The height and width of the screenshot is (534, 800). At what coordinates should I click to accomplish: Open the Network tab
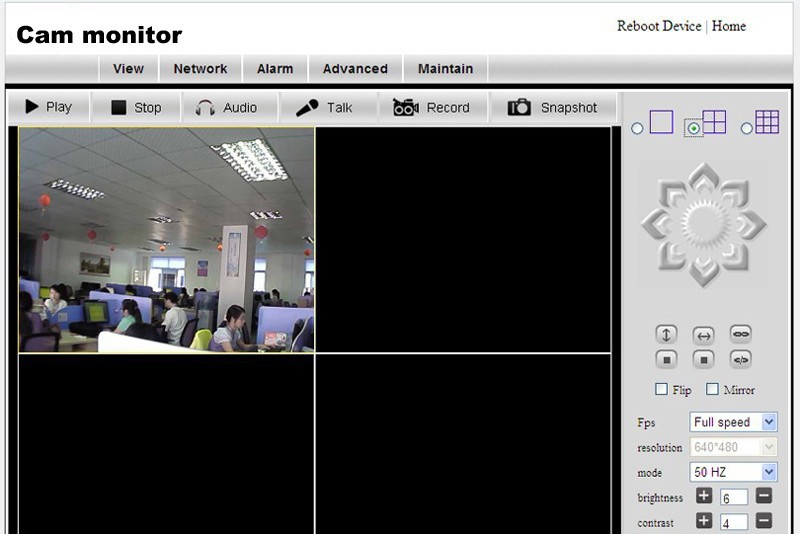[200, 69]
